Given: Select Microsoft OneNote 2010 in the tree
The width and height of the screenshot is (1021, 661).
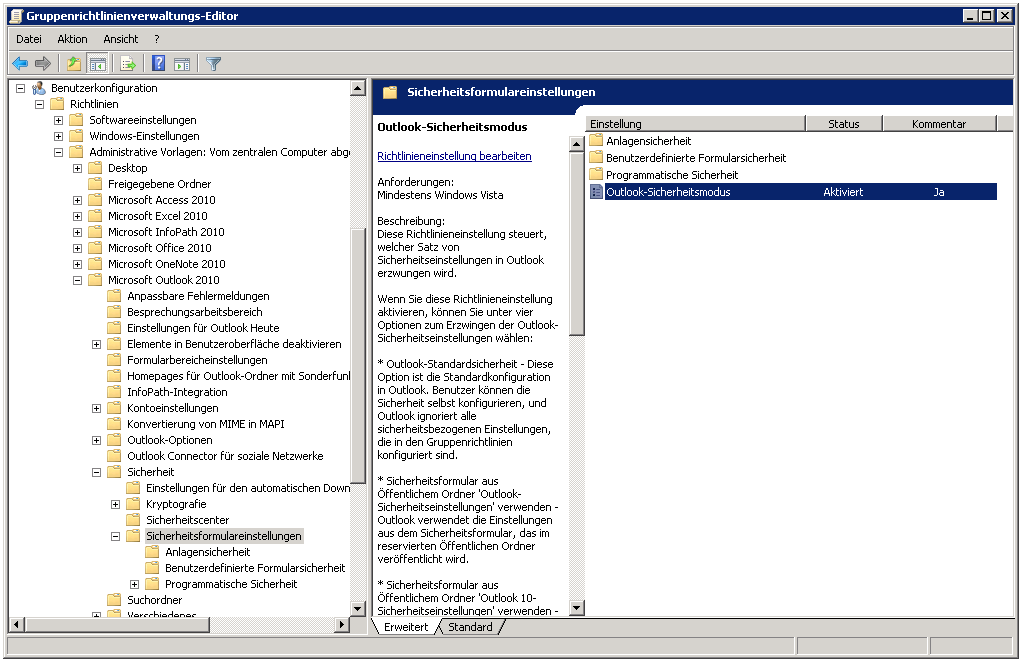Looking at the screenshot, I should 167,264.
